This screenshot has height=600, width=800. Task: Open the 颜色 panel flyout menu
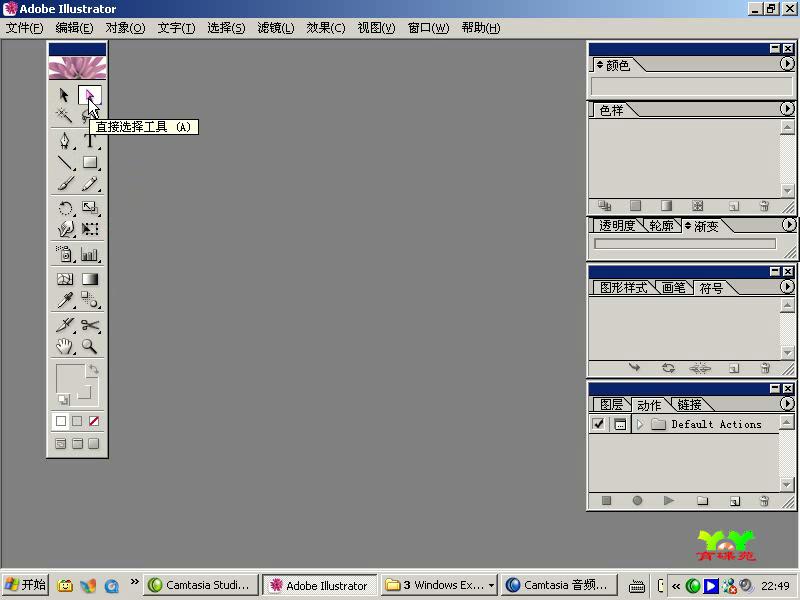point(787,64)
